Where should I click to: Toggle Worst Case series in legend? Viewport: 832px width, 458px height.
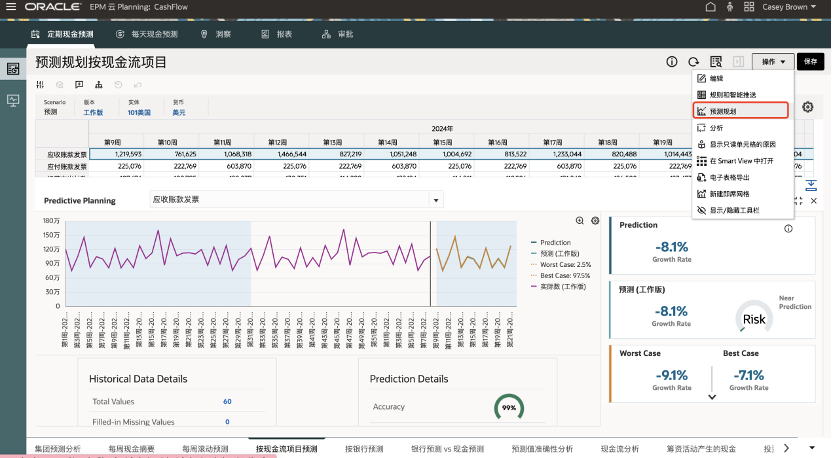pos(563,264)
